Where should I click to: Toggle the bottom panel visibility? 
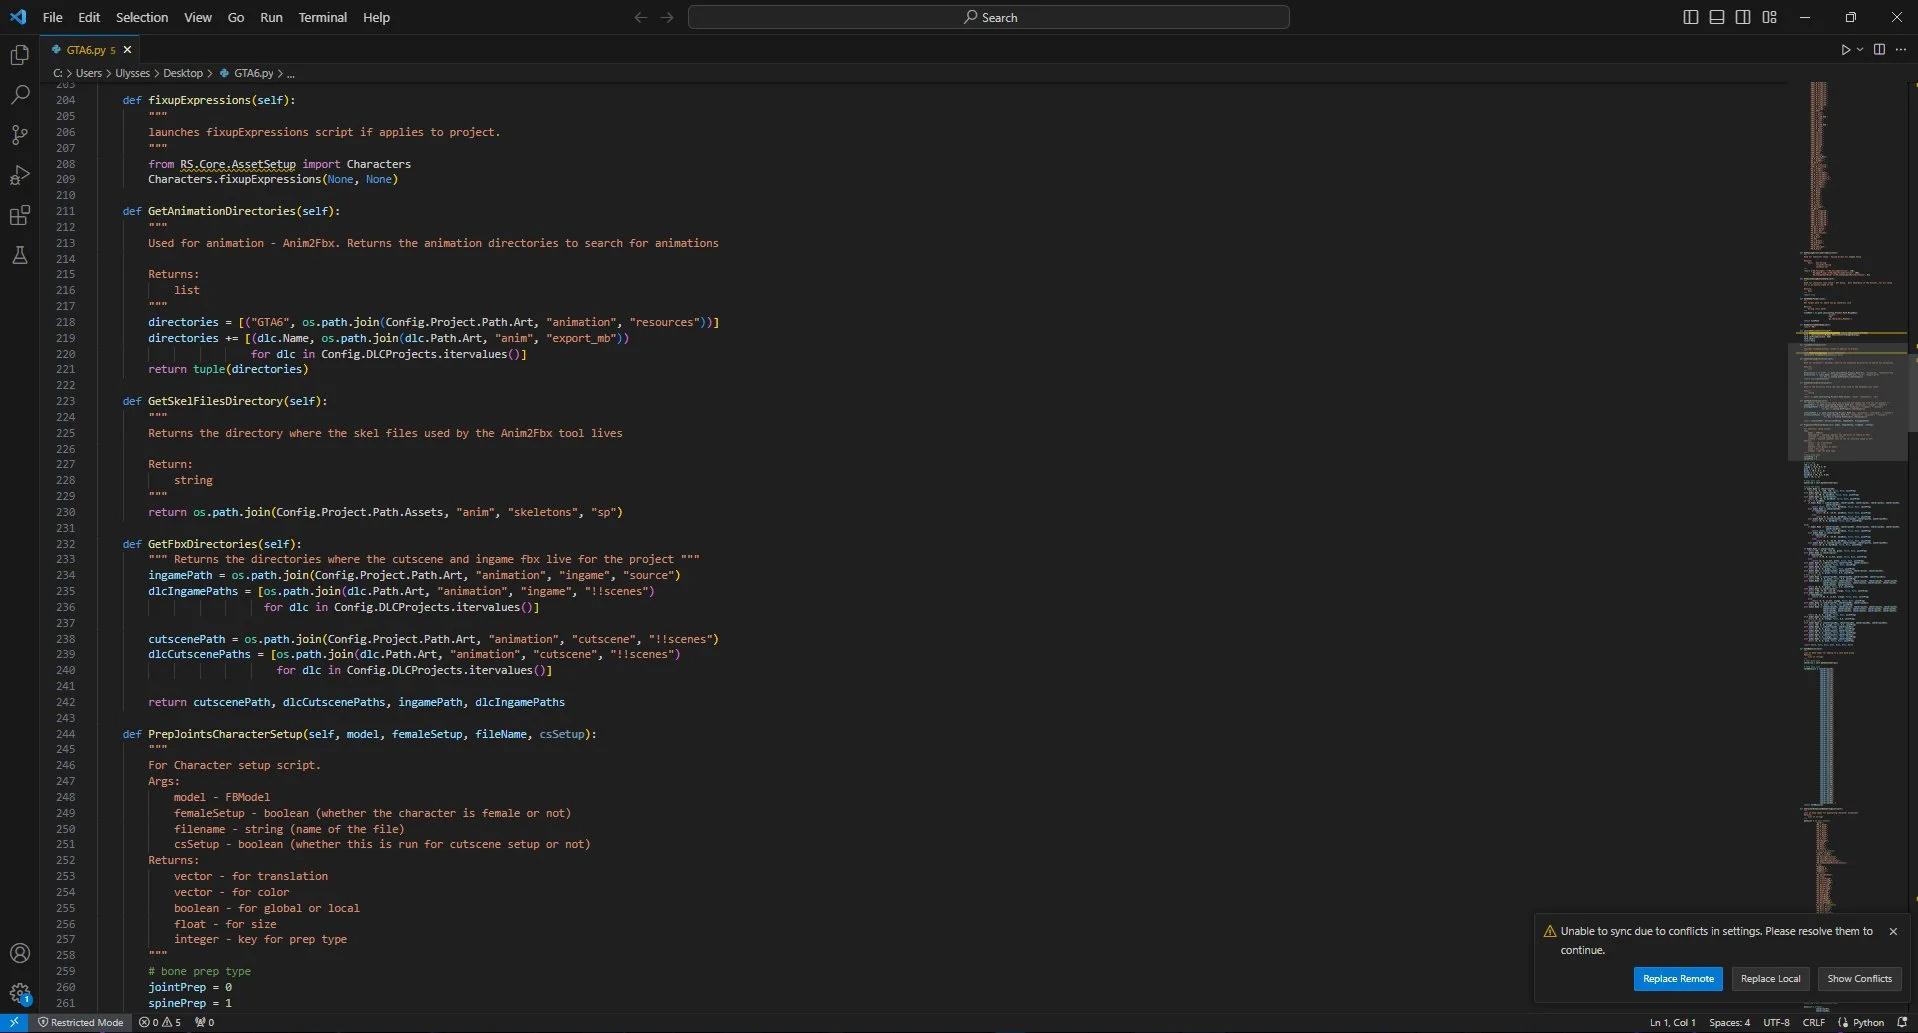coord(1716,17)
